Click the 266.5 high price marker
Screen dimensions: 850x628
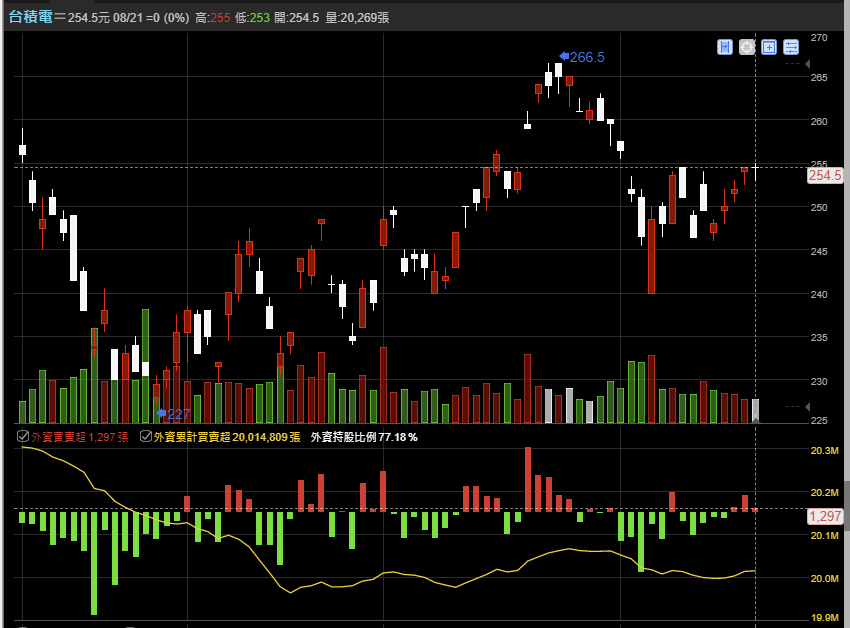(x=582, y=57)
